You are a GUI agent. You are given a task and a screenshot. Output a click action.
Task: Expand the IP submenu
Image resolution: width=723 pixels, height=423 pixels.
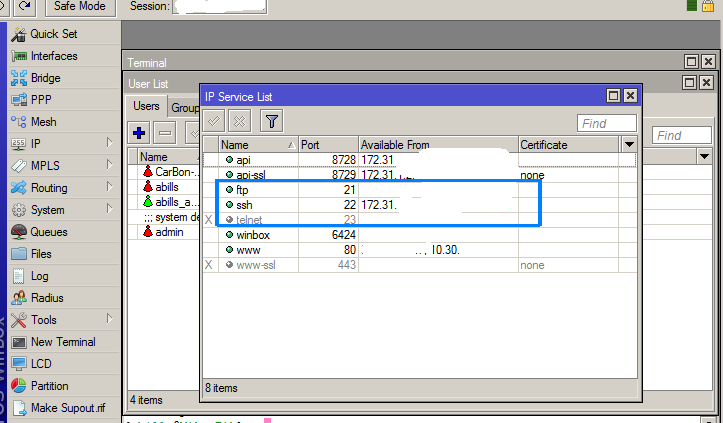(x=36, y=144)
